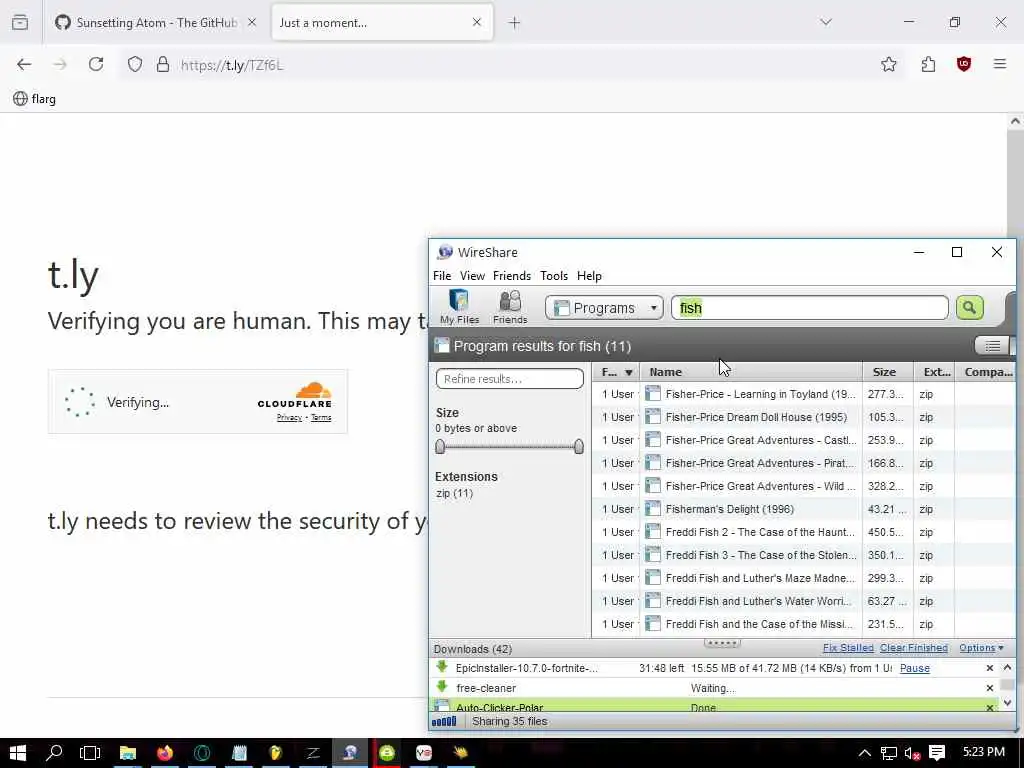Click download arrow icon for free-cleaner
This screenshot has width=1024, height=768.
[x=442, y=686]
